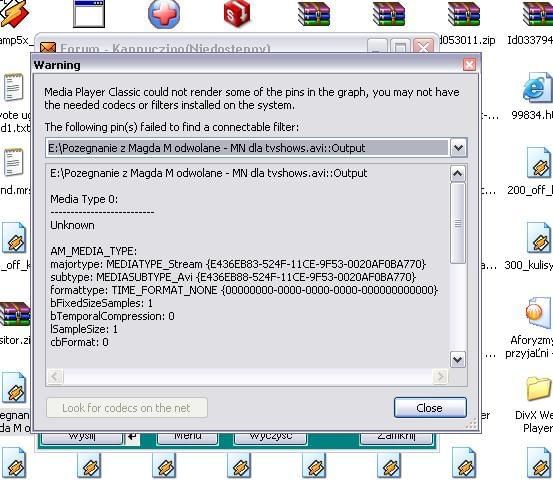Click the subtype MEDIASUBTYPE_Avi line
The width and height of the screenshot is (553, 483).
click(233, 277)
